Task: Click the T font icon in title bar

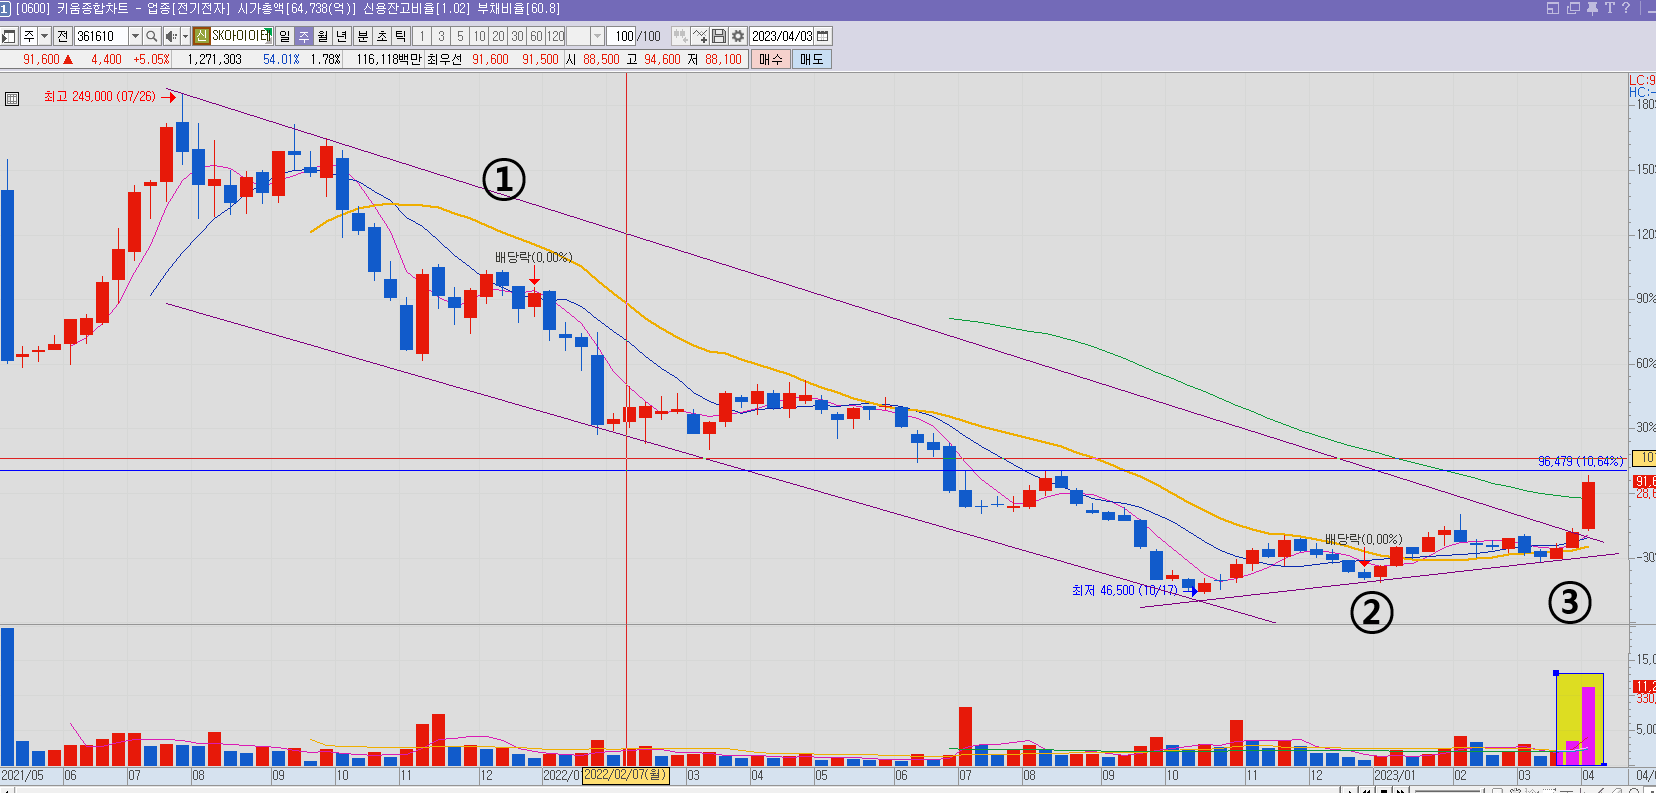Action: [1610, 8]
